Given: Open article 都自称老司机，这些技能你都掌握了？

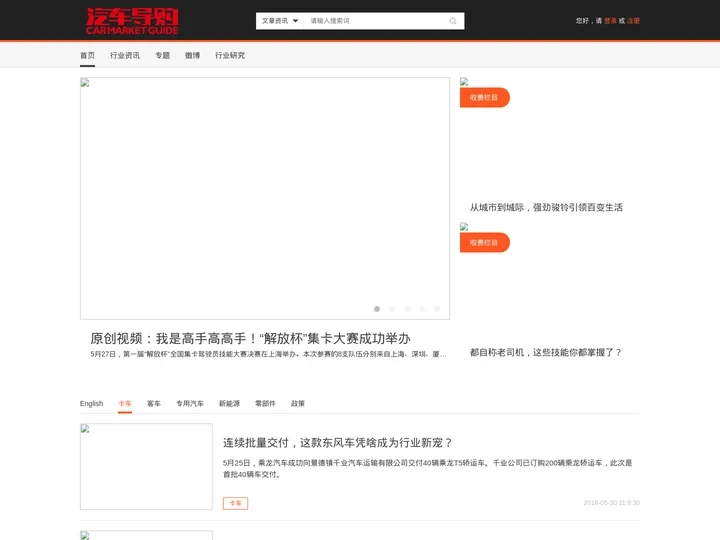Looking at the screenshot, I should [x=546, y=353].
